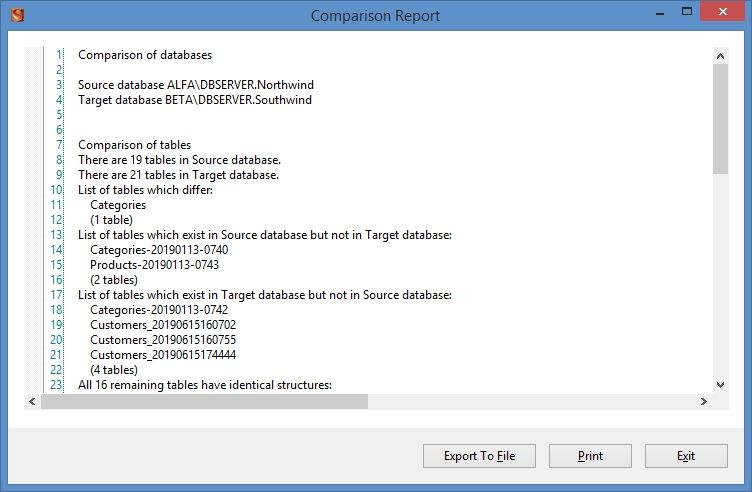
Task: Maximize the Comparison Report window
Action: [687, 12]
